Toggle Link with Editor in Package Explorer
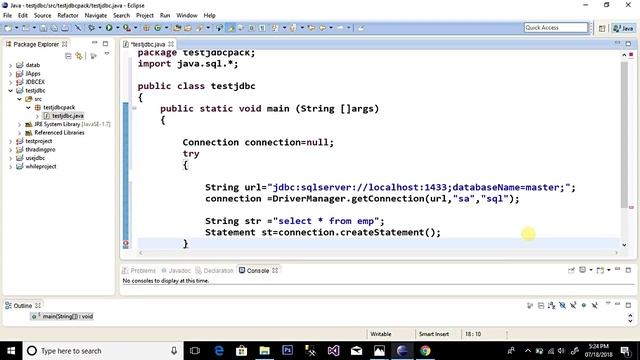 (x=79, y=56)
